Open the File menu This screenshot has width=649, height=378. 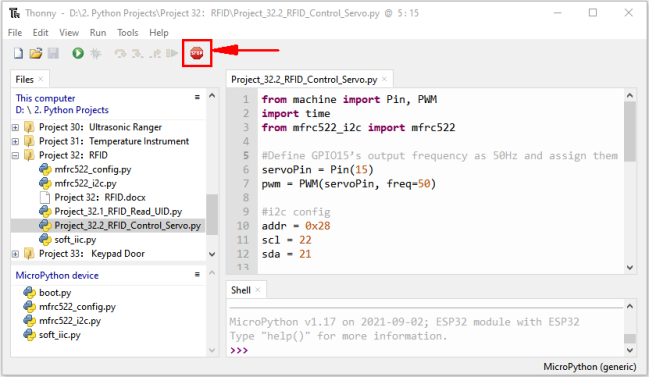(15, 33)
